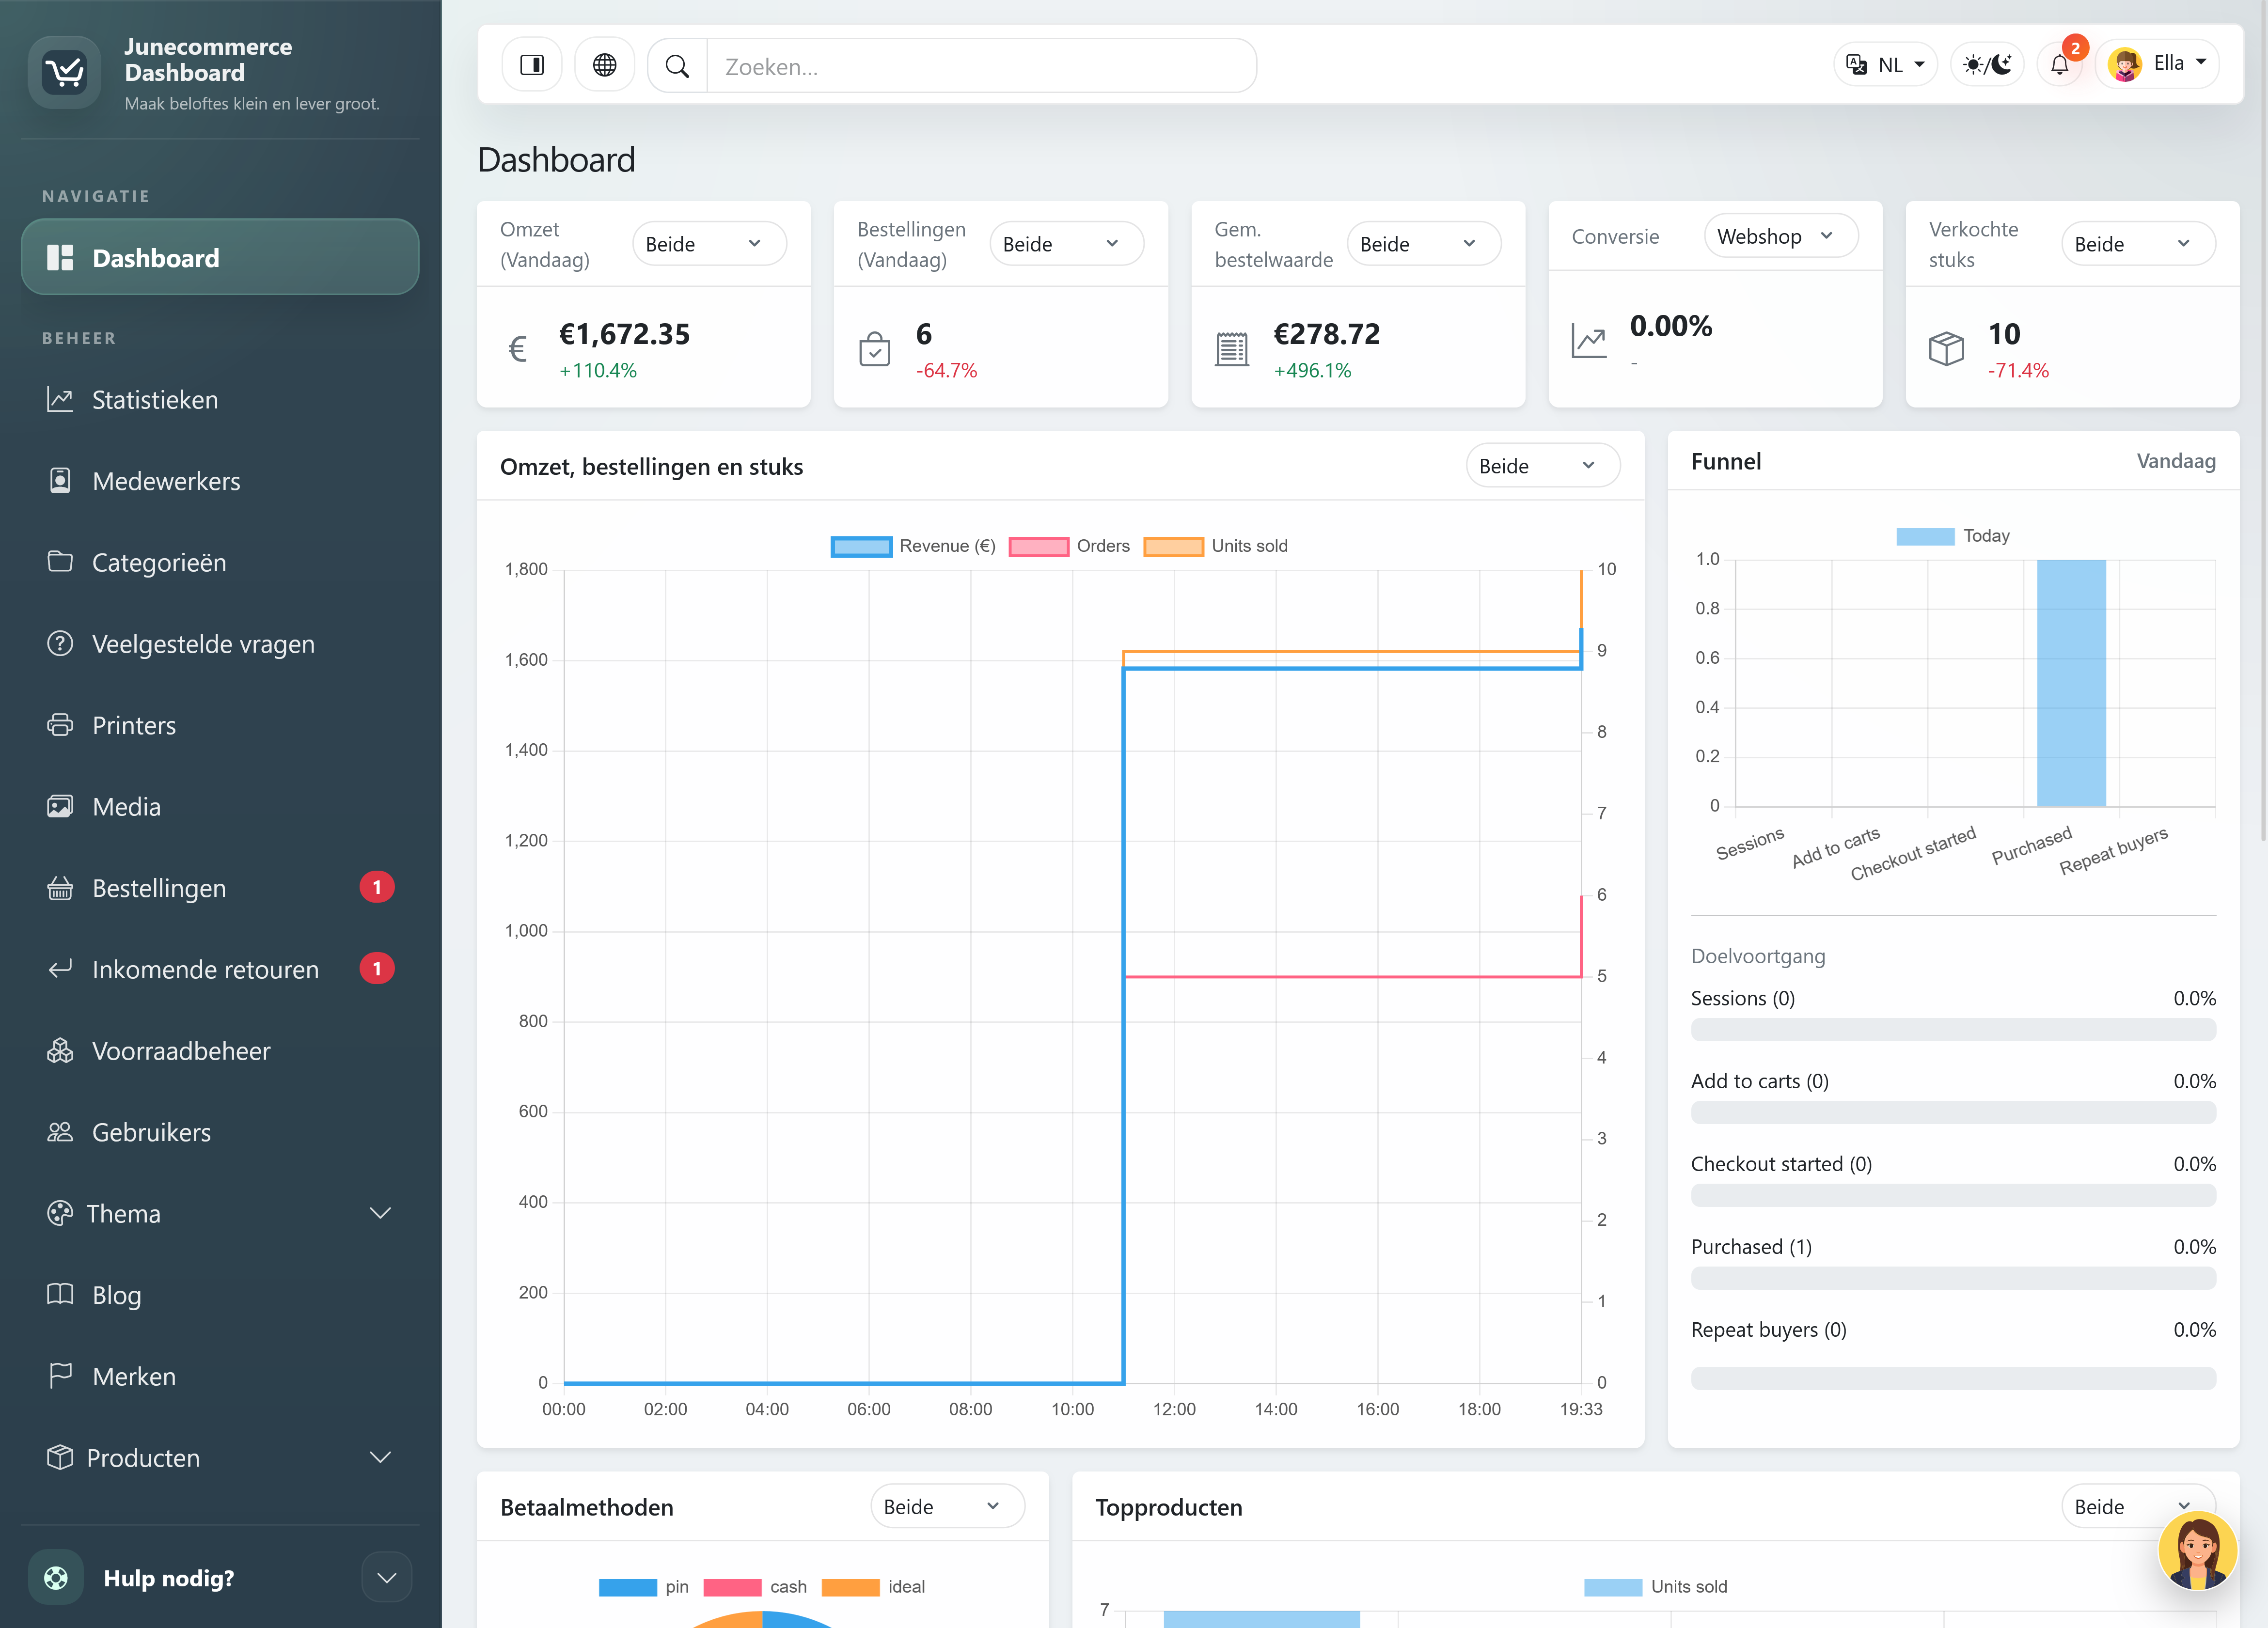Click the Junecommerce shopping cart logo
Image resolution: width=2268 pixels, height=1628 pixels.
pos(65,72)
